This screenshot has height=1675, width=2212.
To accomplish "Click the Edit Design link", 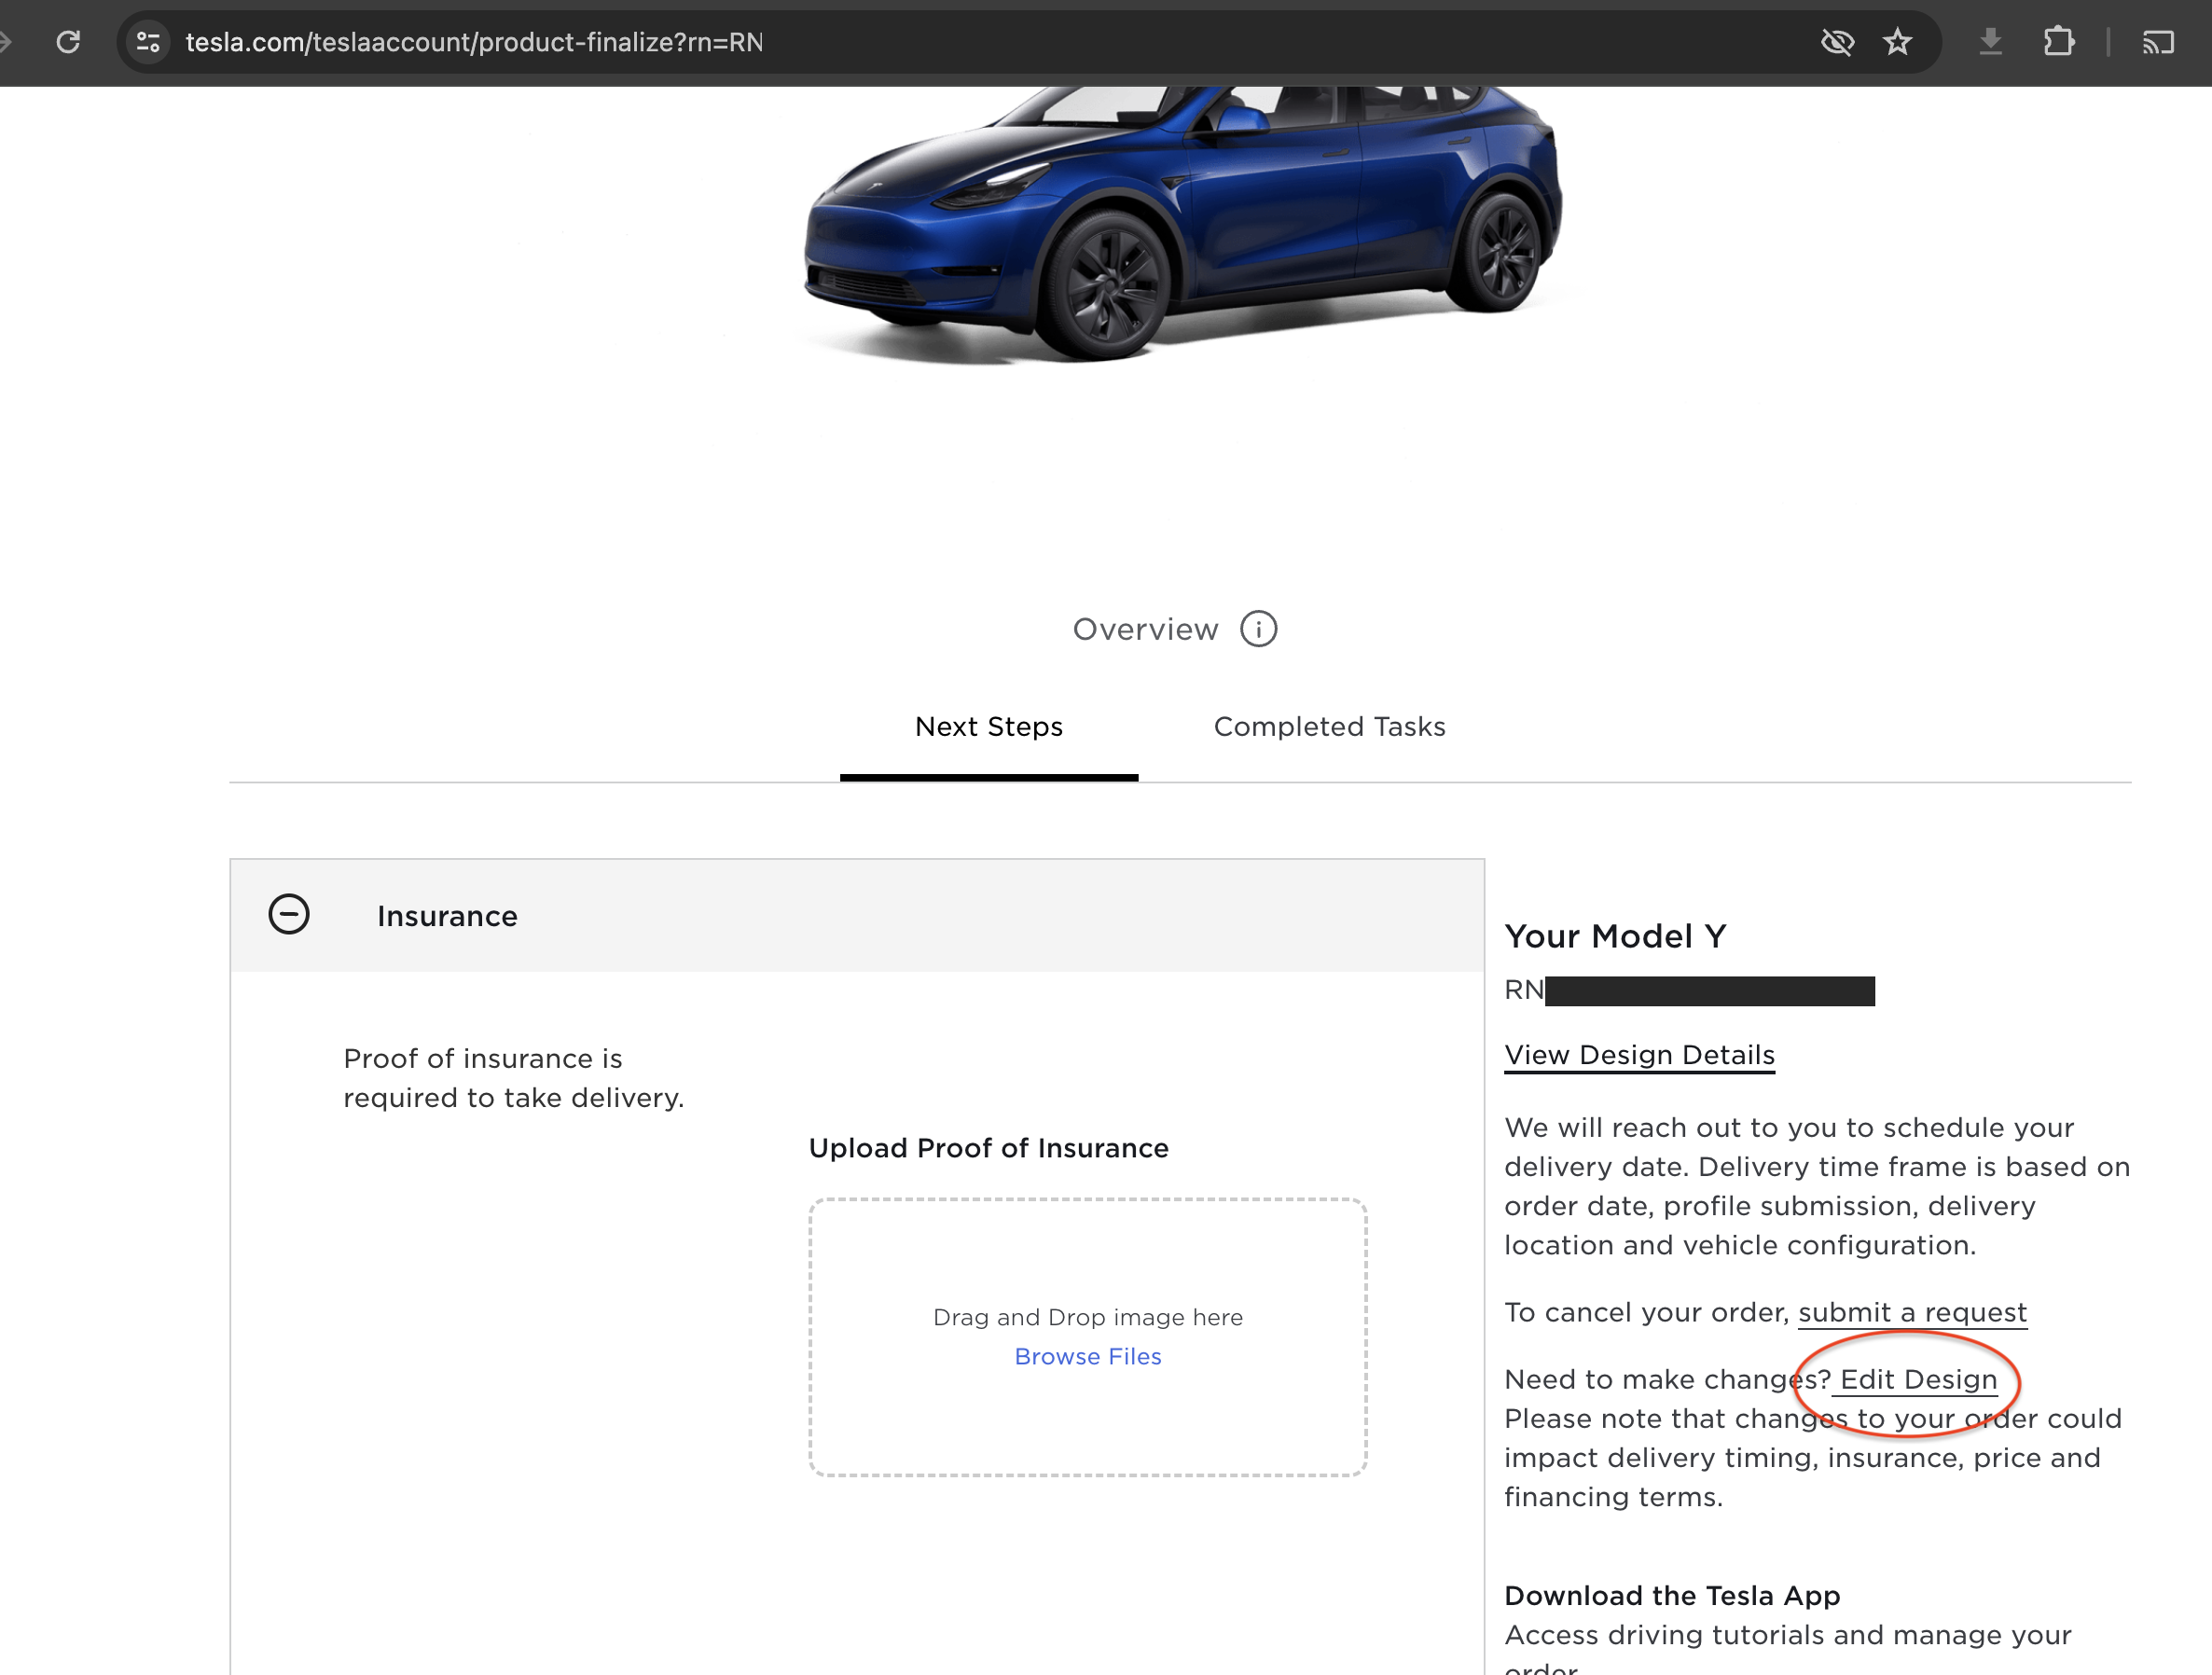I will point(1918,1380).
